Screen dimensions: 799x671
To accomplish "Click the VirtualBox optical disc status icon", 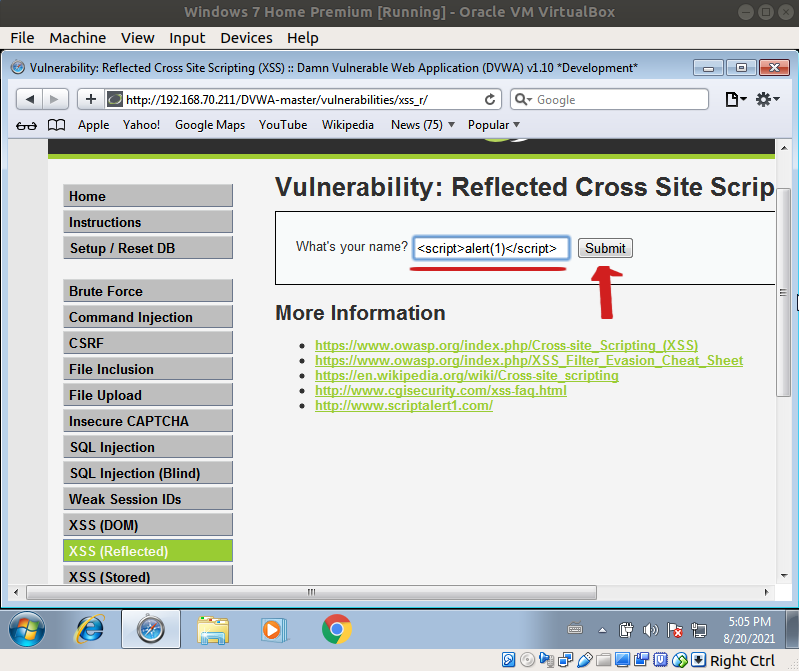I will (x=527, y=660).
